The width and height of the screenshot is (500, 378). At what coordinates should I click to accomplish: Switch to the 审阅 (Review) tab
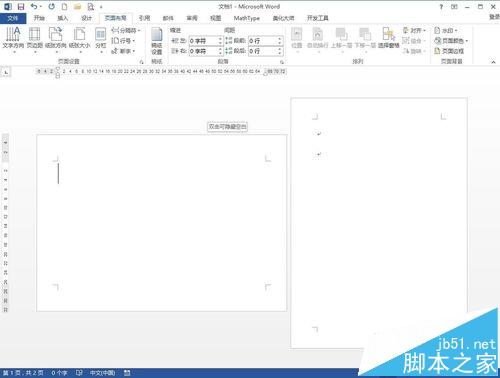pos(192,18)
